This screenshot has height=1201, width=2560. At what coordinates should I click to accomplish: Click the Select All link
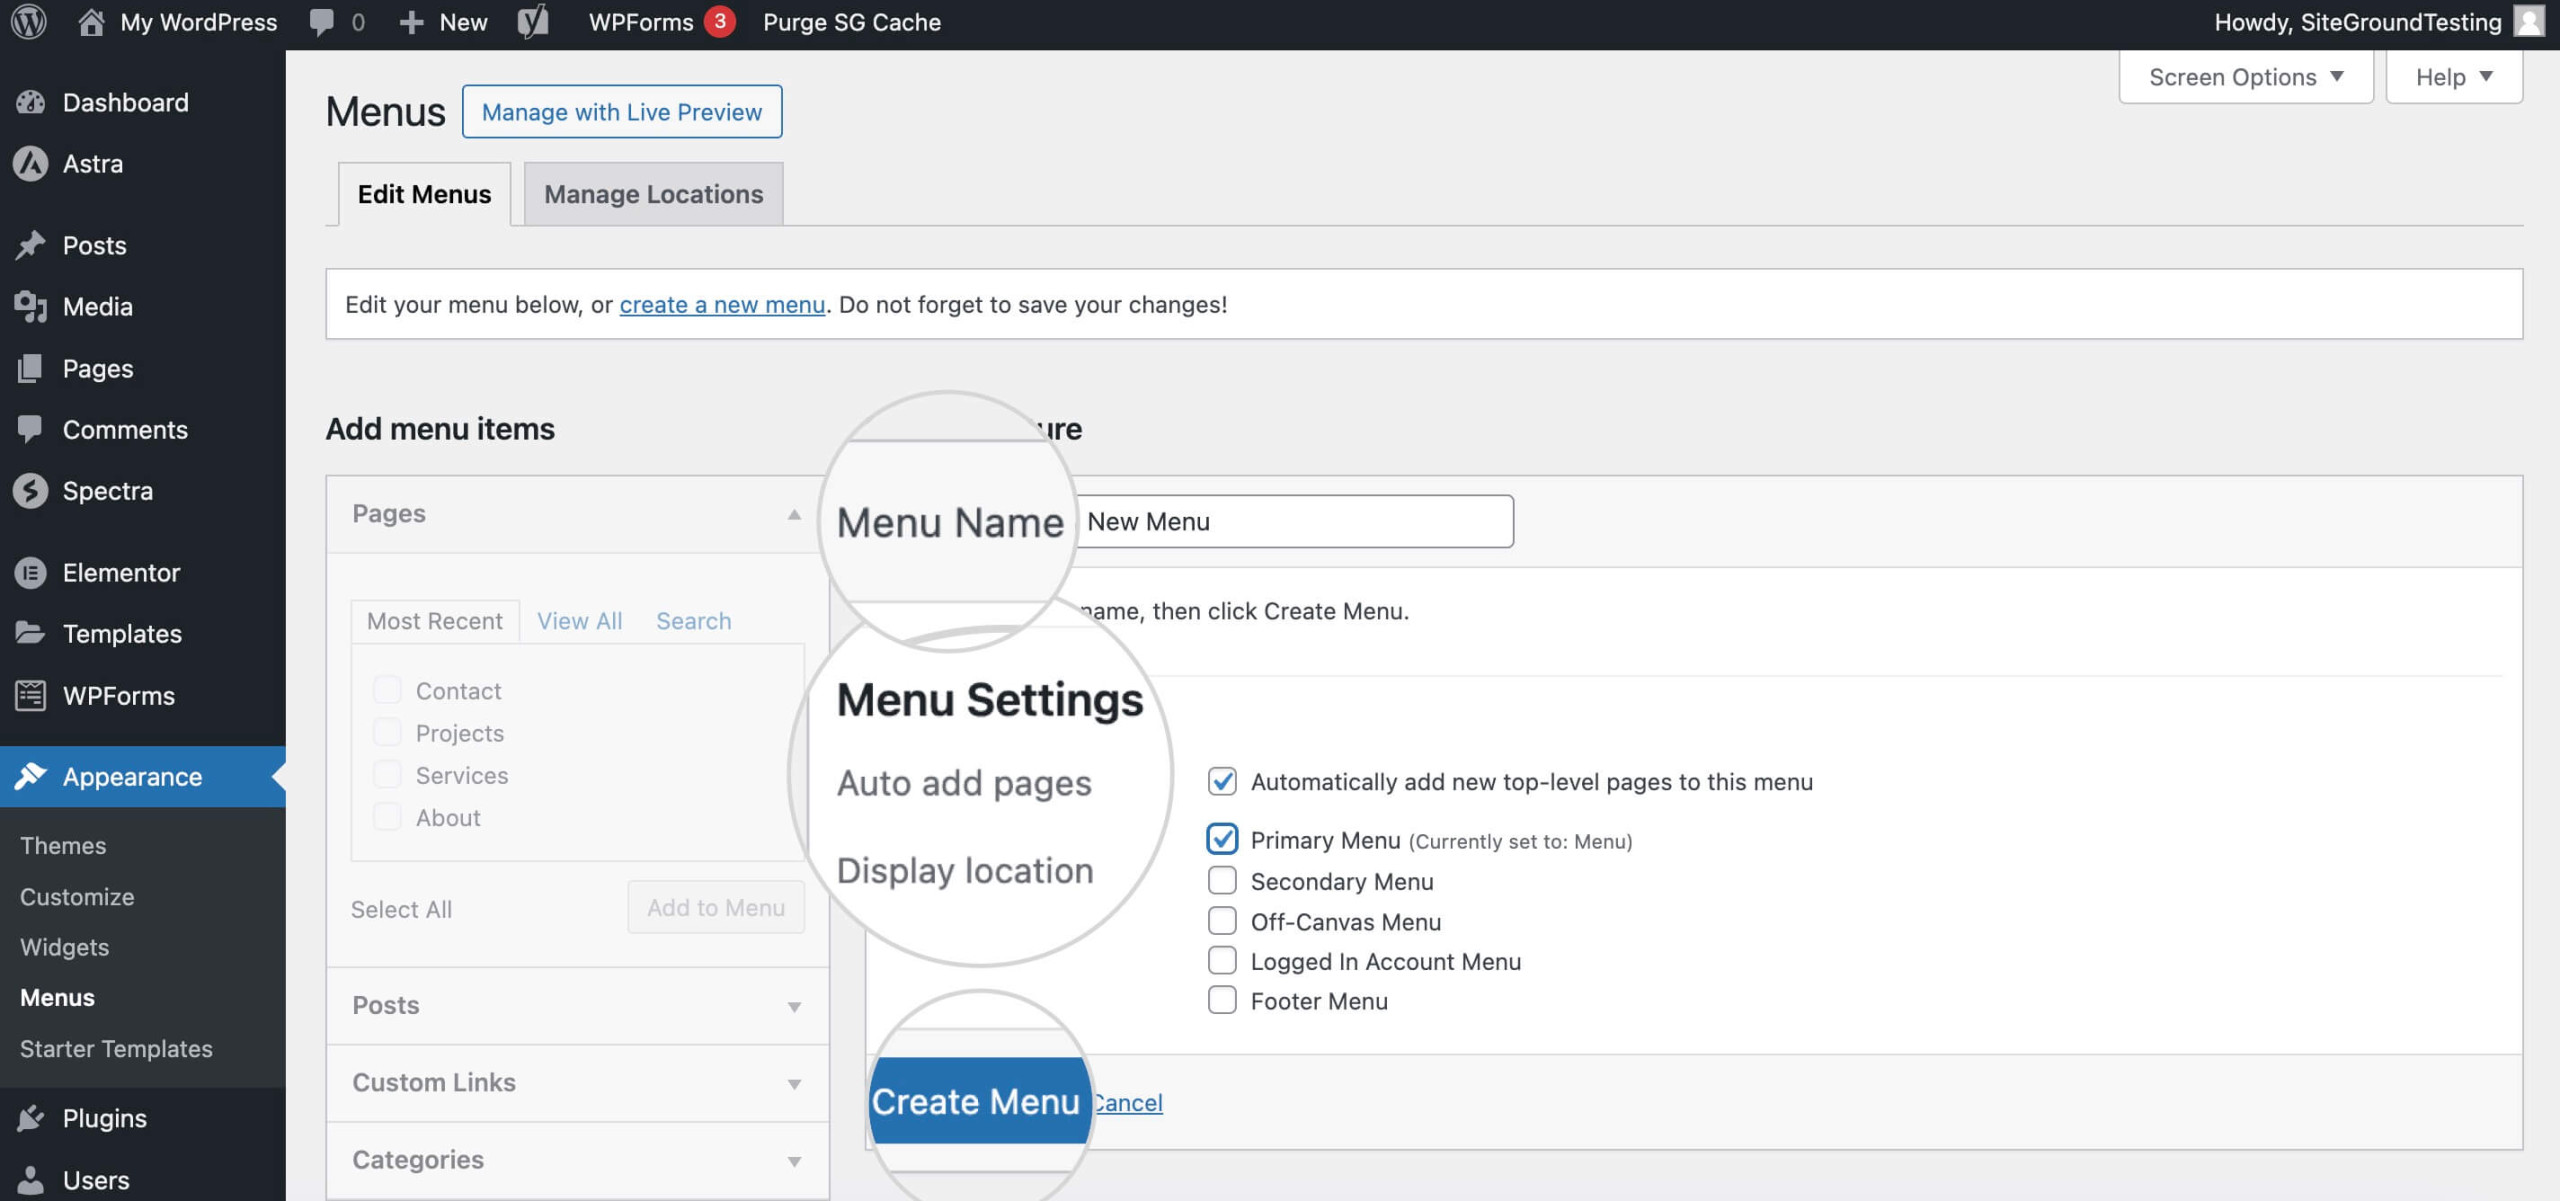(401, 909)
